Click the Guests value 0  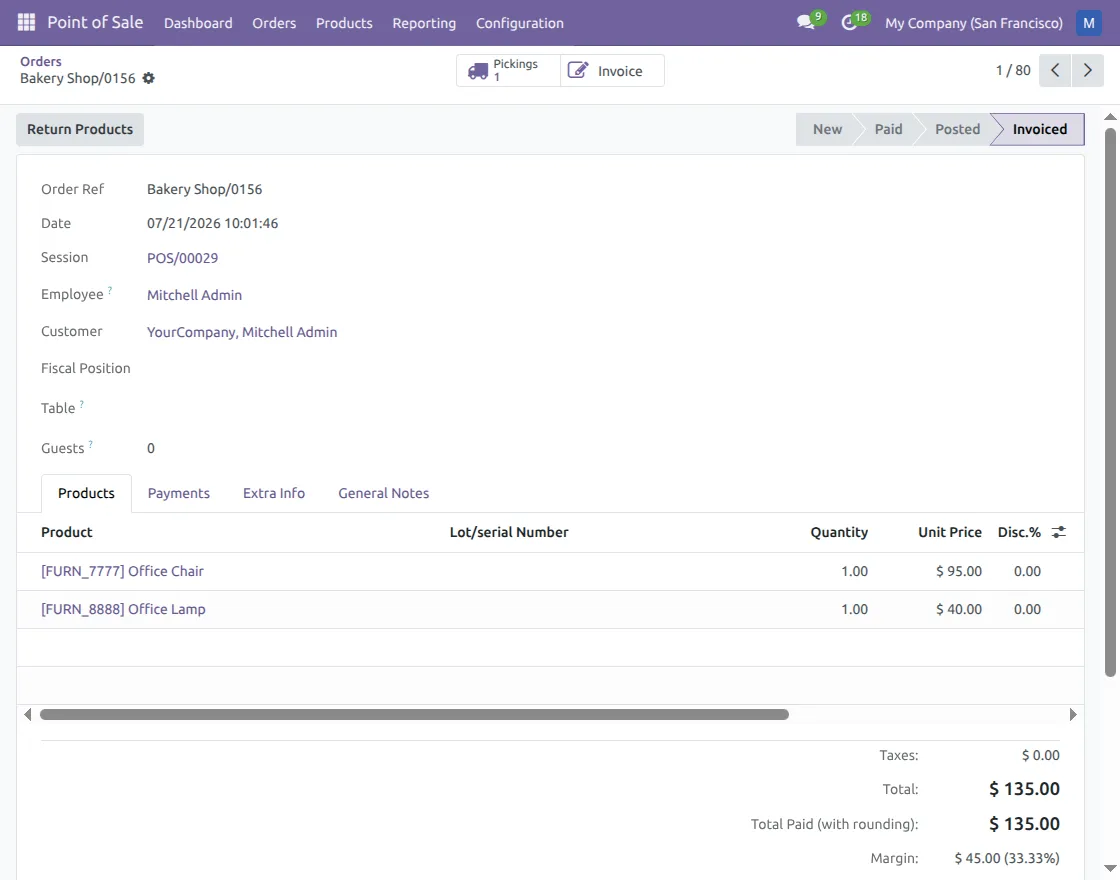click(x=151, y=449)
